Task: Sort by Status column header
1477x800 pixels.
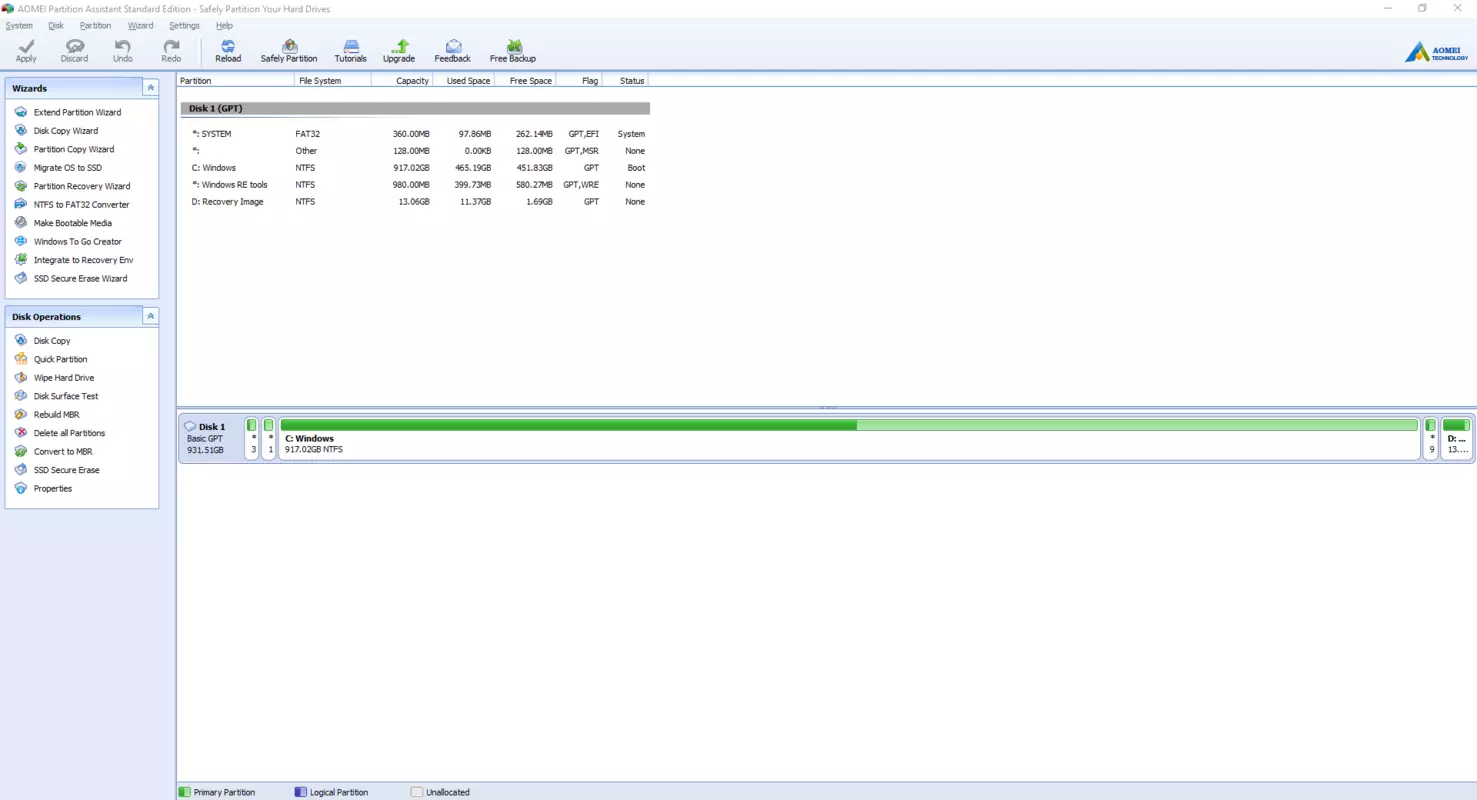Action: [626, 80]
